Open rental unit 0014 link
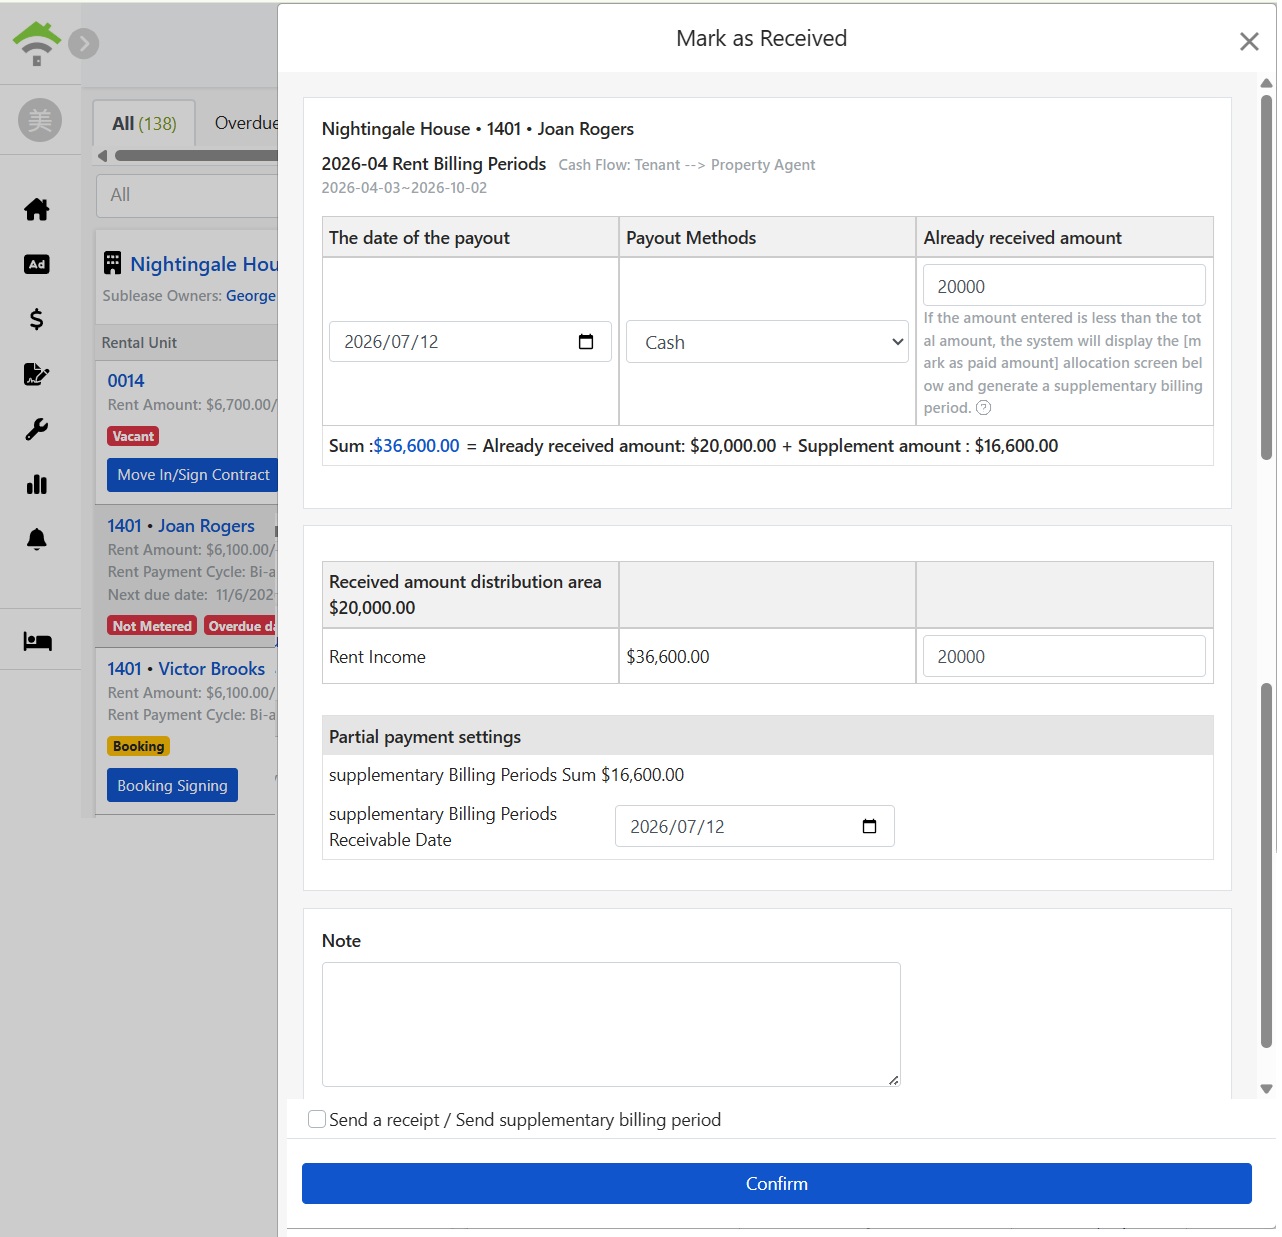The width and height of the screenshot is (1282, 1237). (x=126, y=381)
